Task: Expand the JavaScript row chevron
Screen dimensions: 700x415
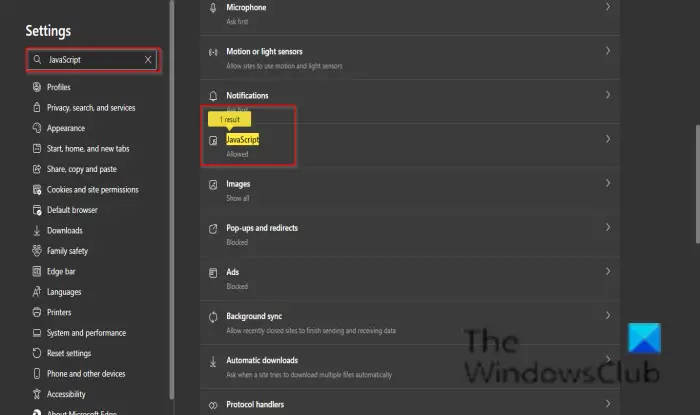Action: 608,139
